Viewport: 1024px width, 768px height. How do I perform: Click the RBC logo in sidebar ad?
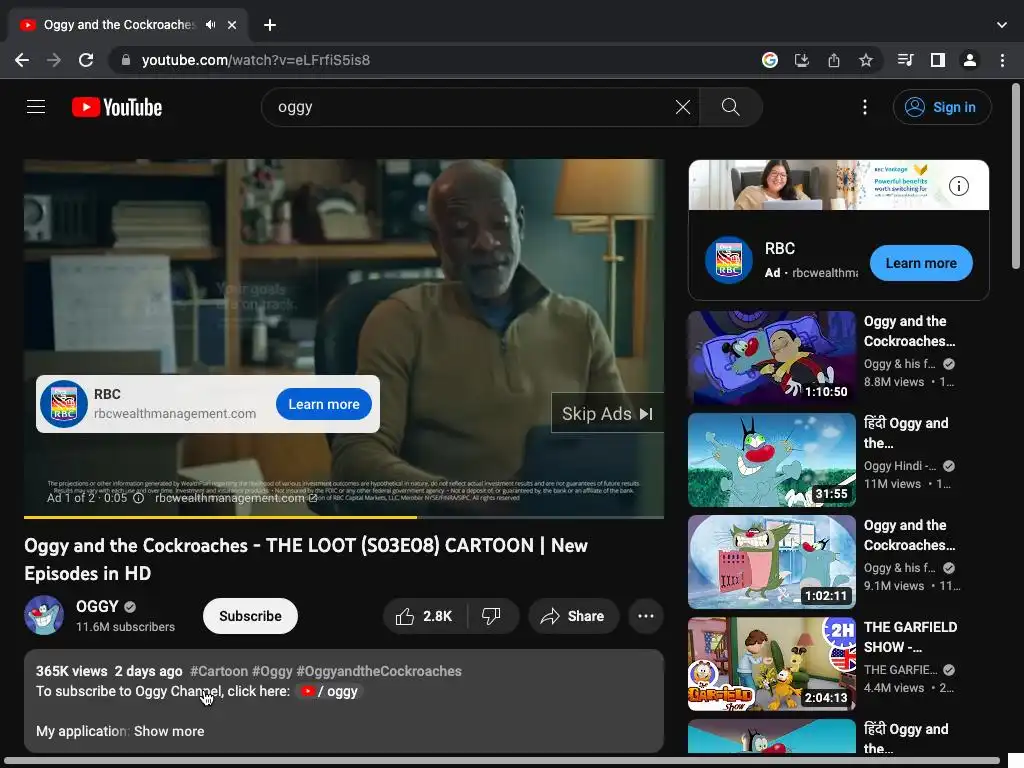pyautogui.click(x=729, y=259)
